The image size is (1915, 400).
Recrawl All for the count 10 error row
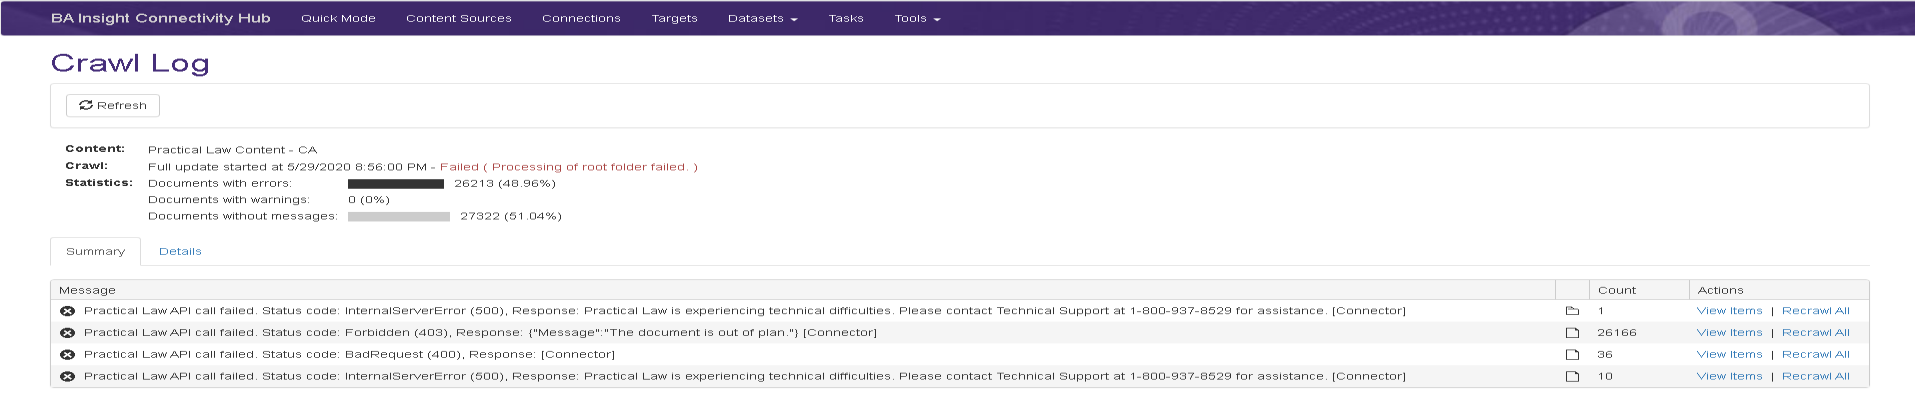(x=1816, y=377)
